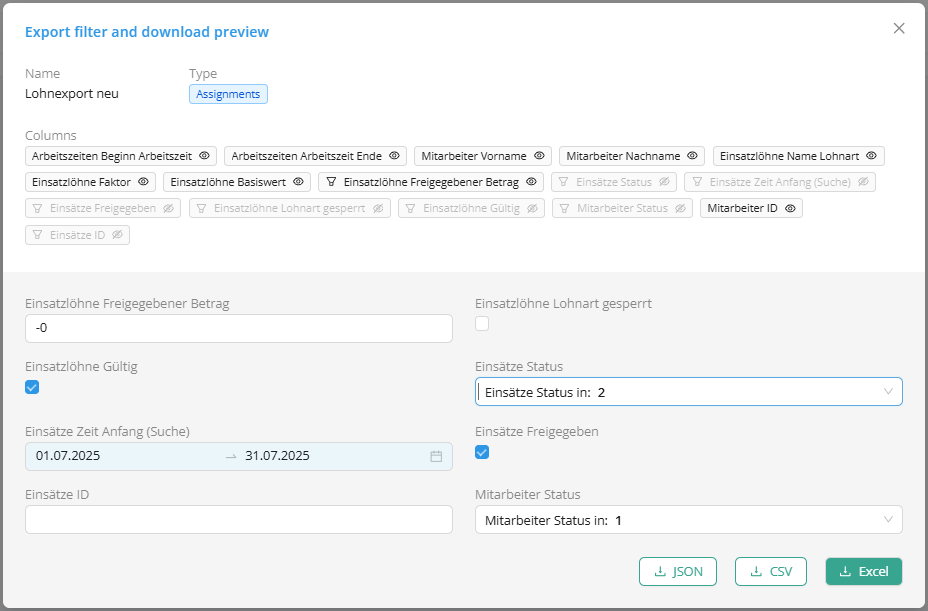The height and width of the screenshot is (611, 928).
Task: Download the export as Excel
Action: pyautogui.click(x=864, y=571)
